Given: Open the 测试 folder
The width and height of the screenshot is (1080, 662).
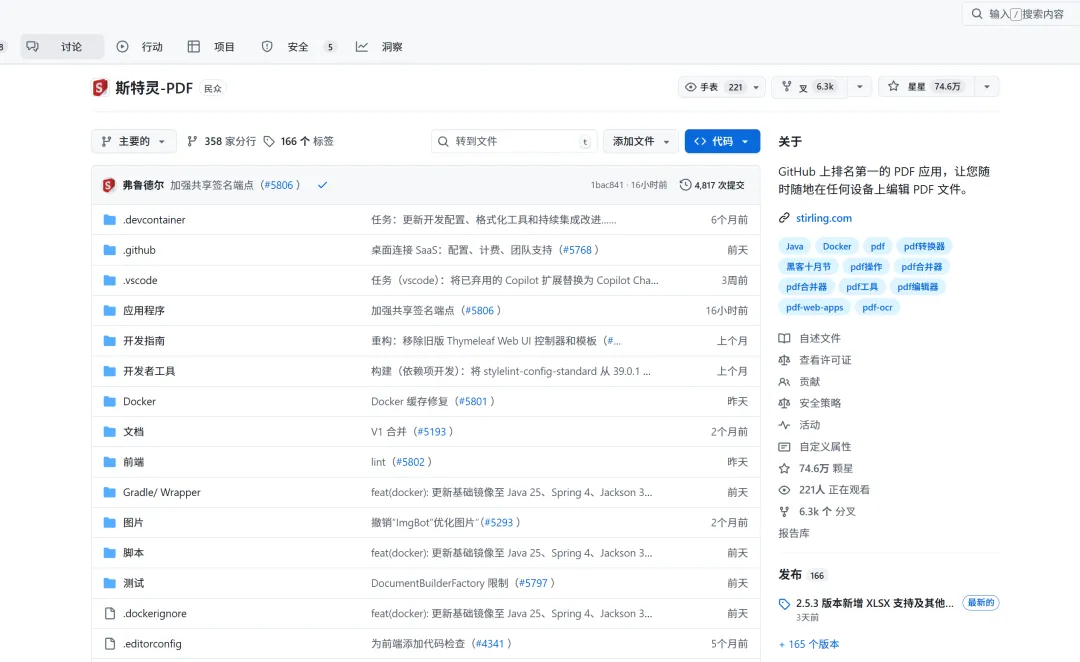Looking at the screenshot, I should 134,583.
